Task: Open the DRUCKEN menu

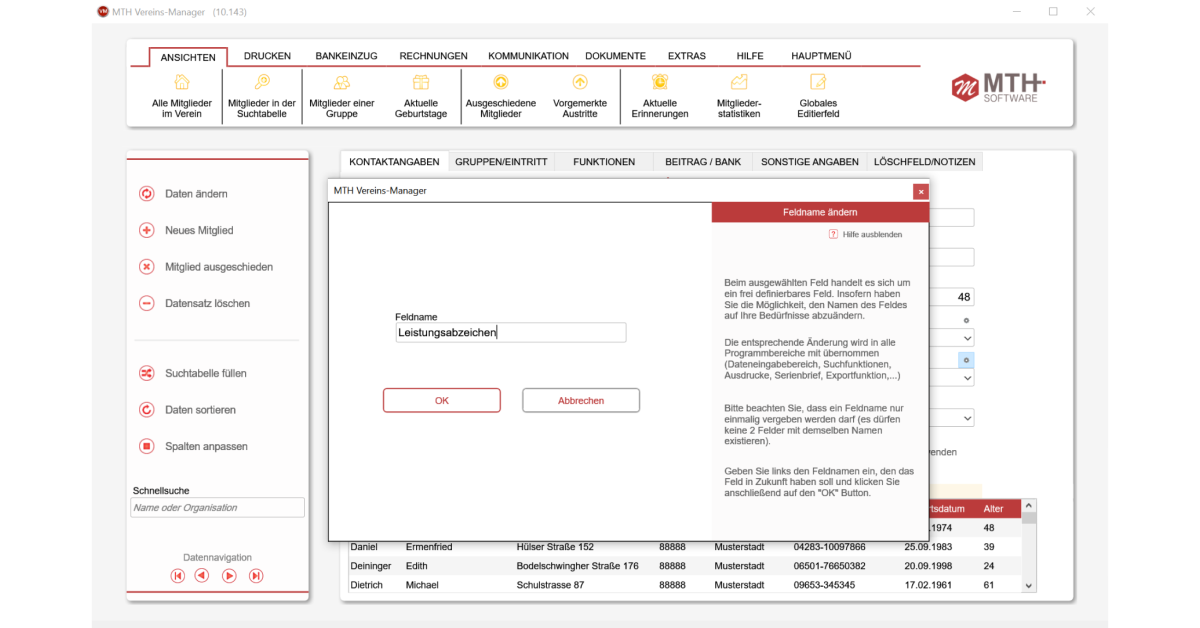Action: [267, 56]
